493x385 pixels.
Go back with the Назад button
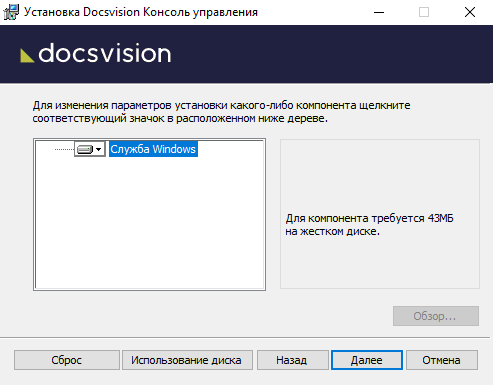tap(292, 360)
